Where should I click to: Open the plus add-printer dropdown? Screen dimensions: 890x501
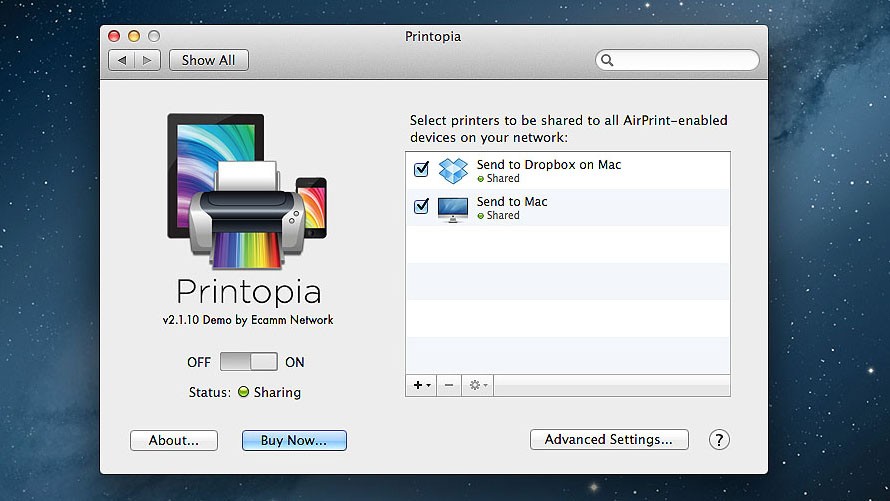coord(421,385)
